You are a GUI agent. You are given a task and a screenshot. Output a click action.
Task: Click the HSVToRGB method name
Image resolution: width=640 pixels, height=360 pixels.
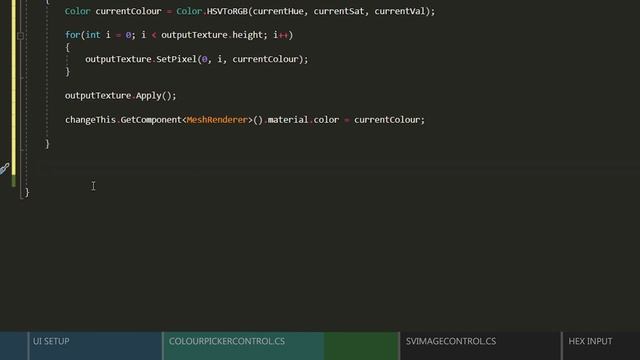point(227,11)
